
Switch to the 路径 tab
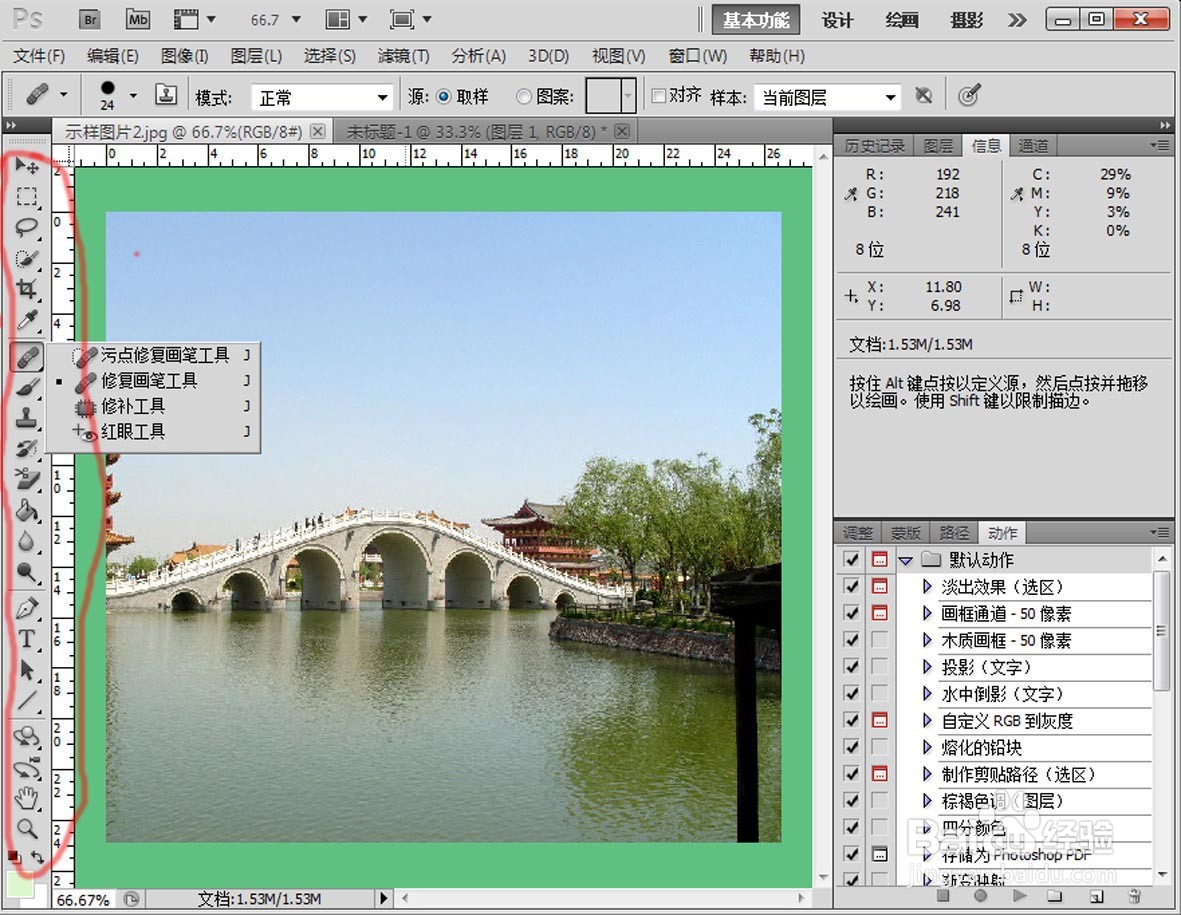click(x=954, y=533)
